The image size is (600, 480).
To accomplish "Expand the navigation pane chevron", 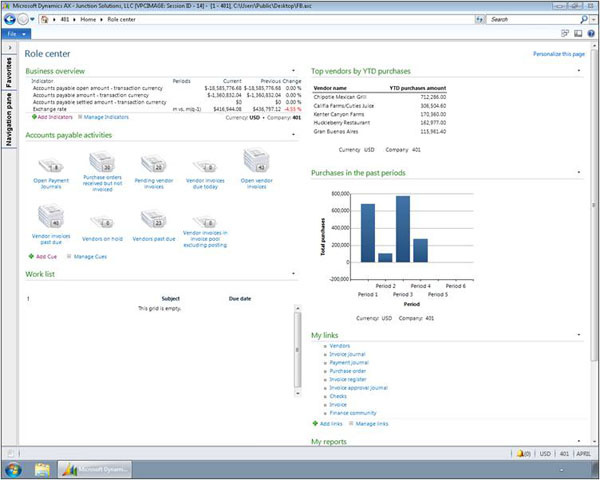I will click(x=10, y=48).
